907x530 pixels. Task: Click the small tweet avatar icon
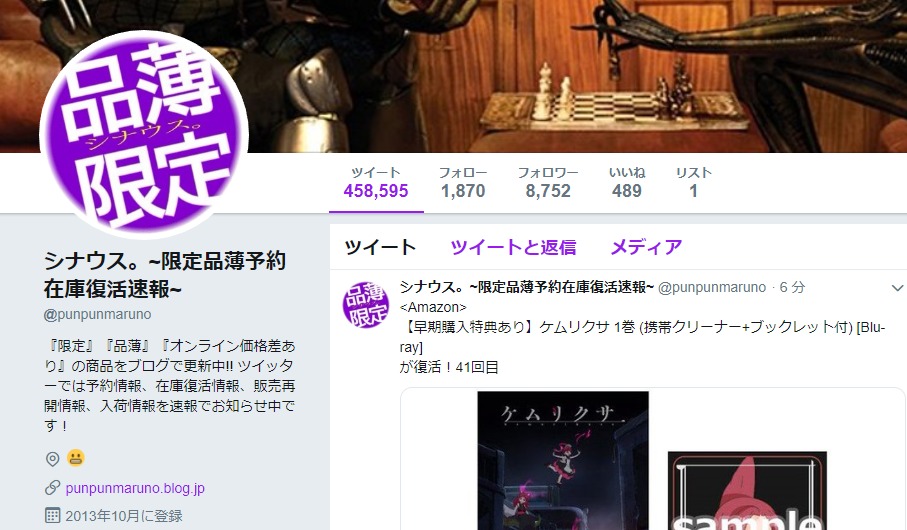click(366, 304)
